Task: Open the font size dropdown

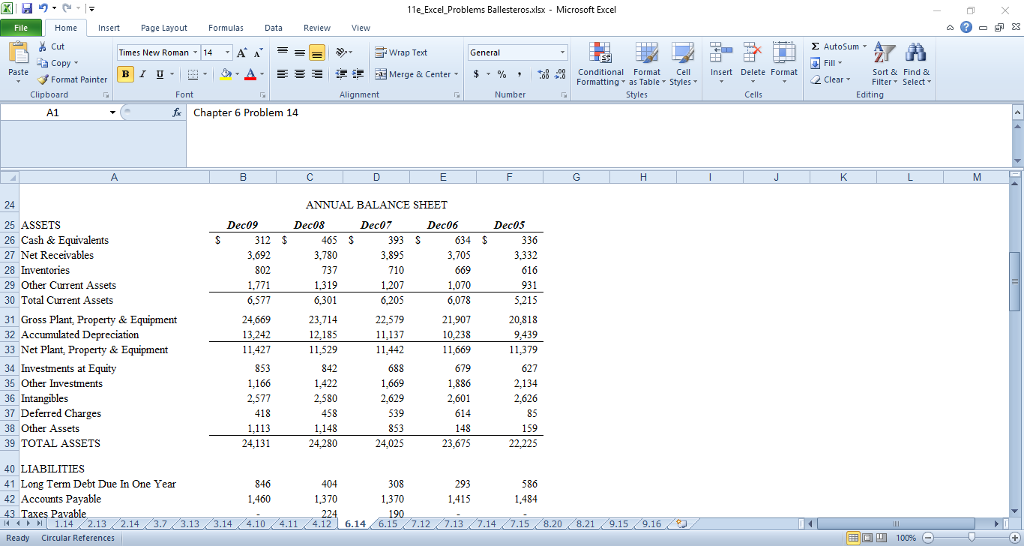Action: (227, 52)
